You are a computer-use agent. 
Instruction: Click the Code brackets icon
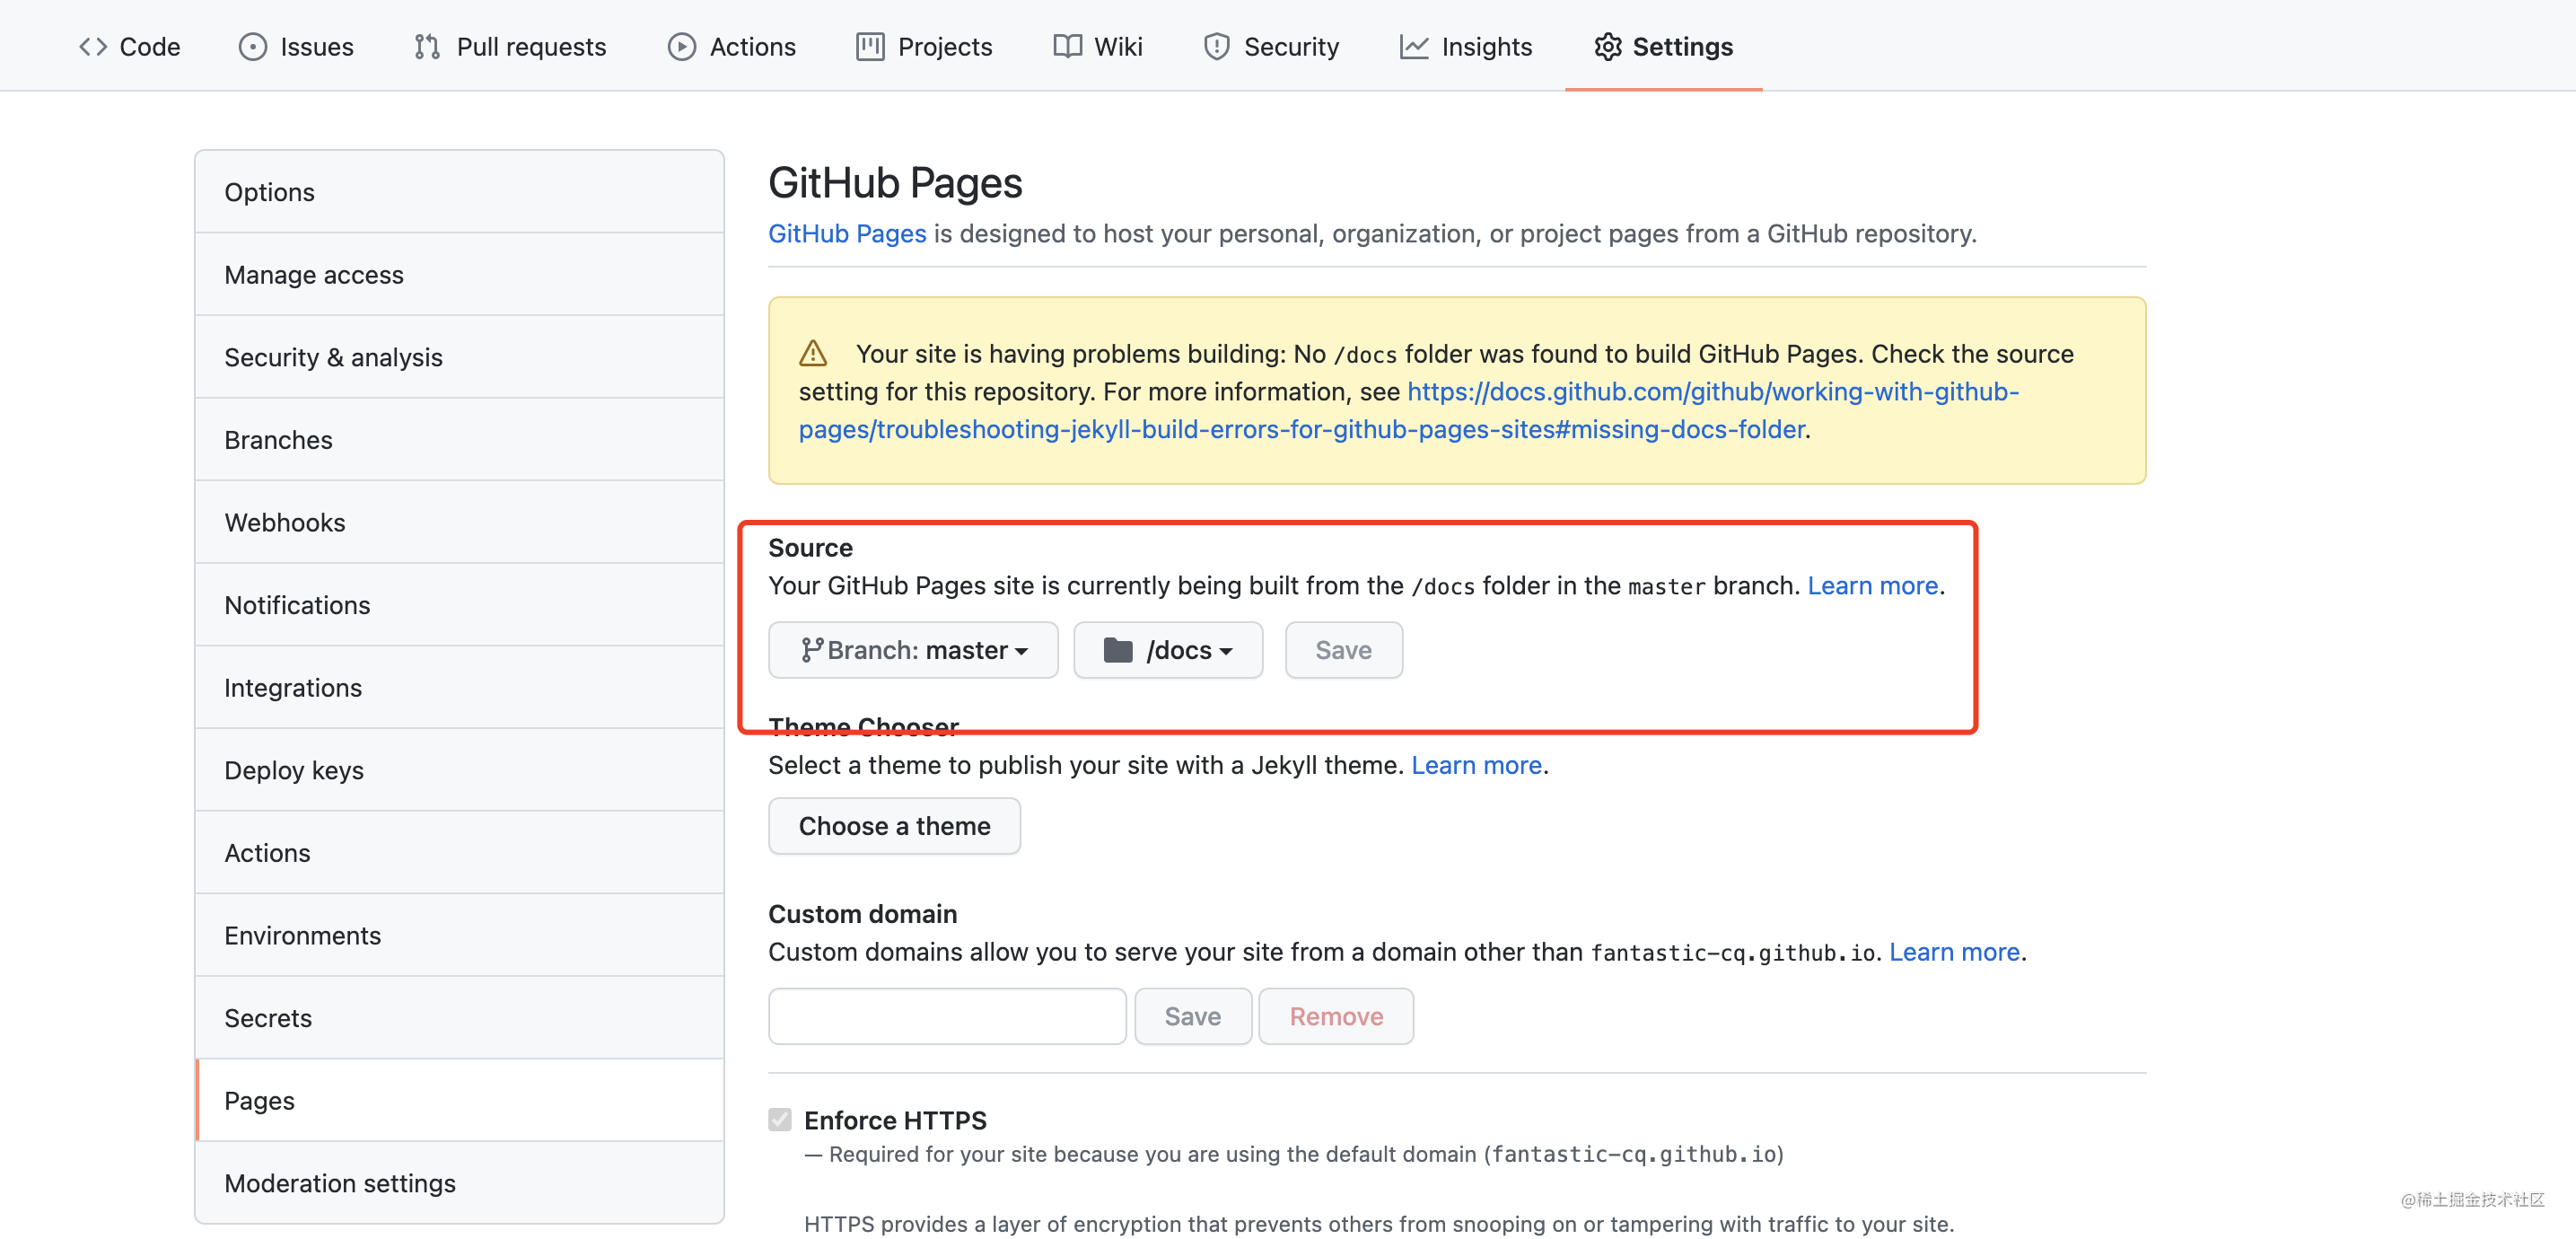pos(93,47)
